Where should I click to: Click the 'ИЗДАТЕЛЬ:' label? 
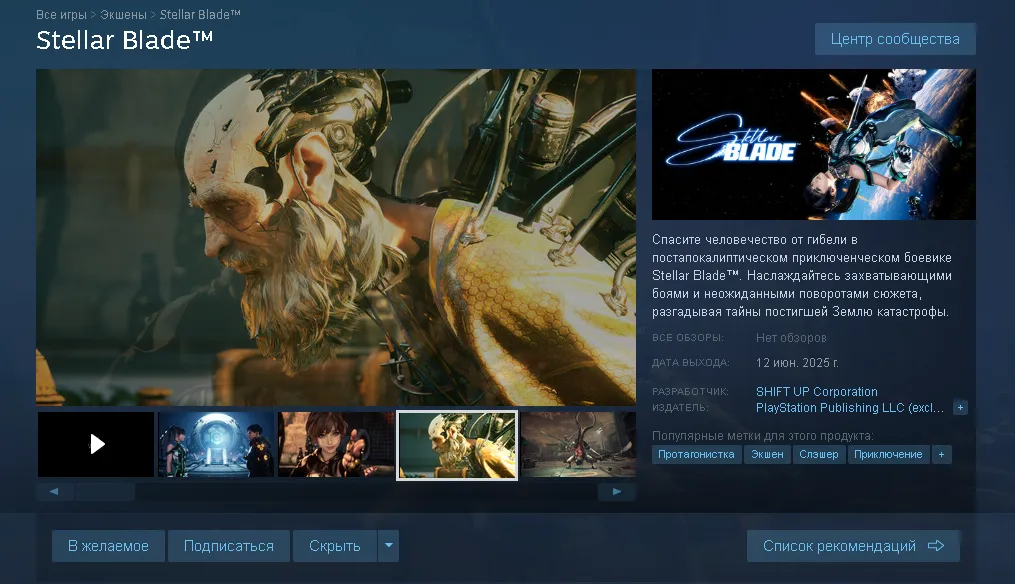680,408
